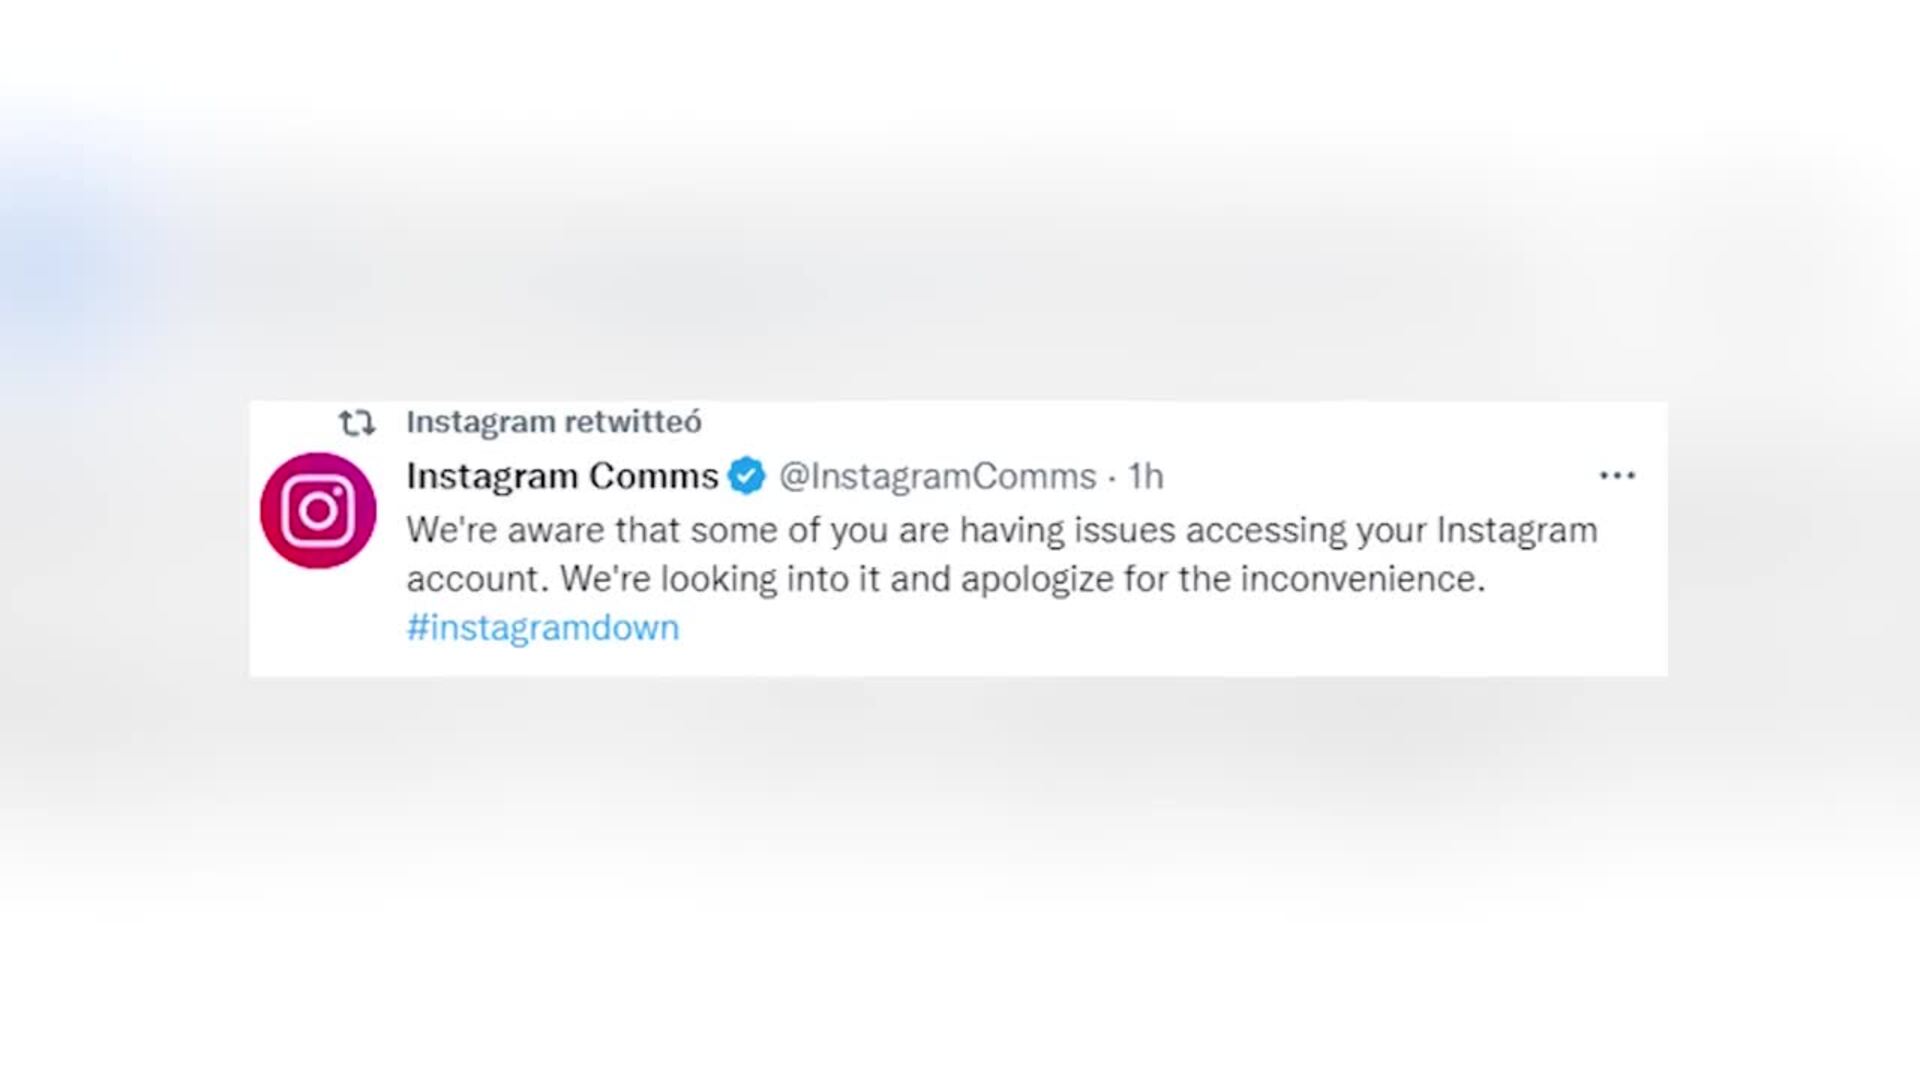1920x1080 pixels.
Task: Select the white camera glyph inside avatar
Action: coord(318,511)
